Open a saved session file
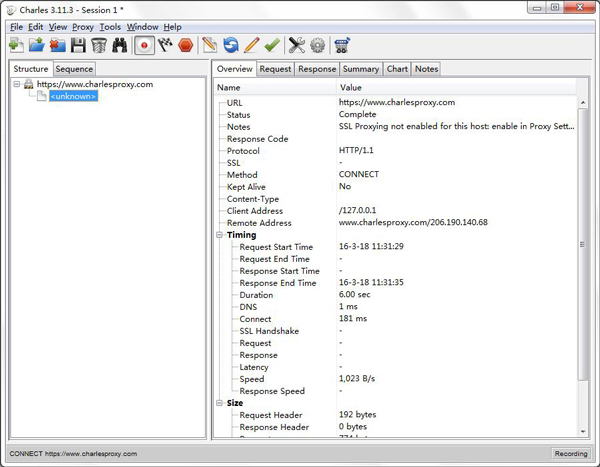Image resolution: width=600 pixels, height=467 pixels. point(37,45)
